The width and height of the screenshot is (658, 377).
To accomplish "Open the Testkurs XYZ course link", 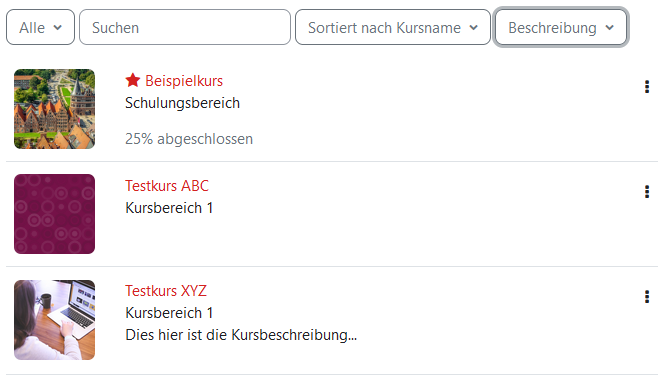I will click(166, 291).
